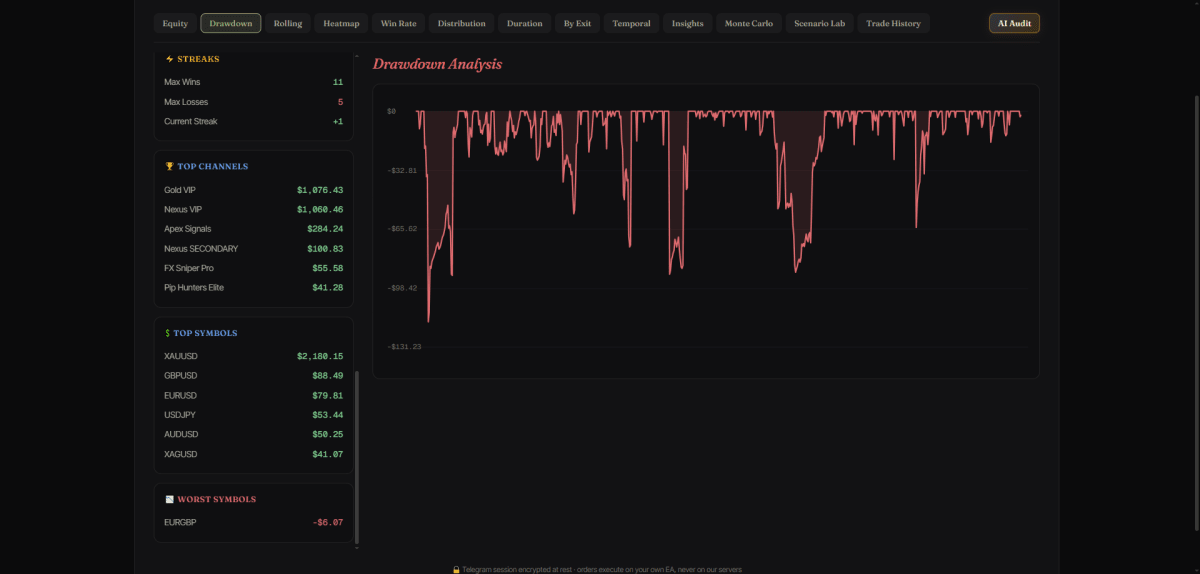
Task: Switch to the Duration tab
Action: [525, 23]
